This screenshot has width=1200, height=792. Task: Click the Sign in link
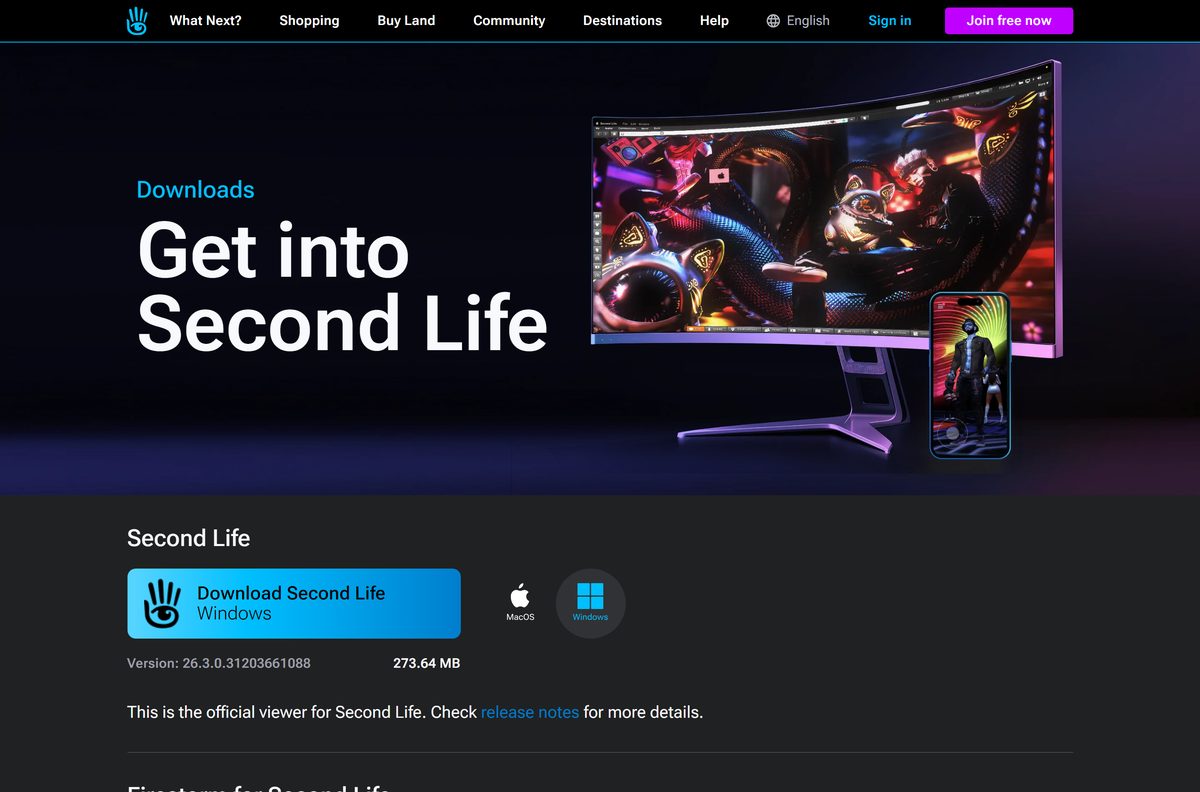(x=890, y=20)
